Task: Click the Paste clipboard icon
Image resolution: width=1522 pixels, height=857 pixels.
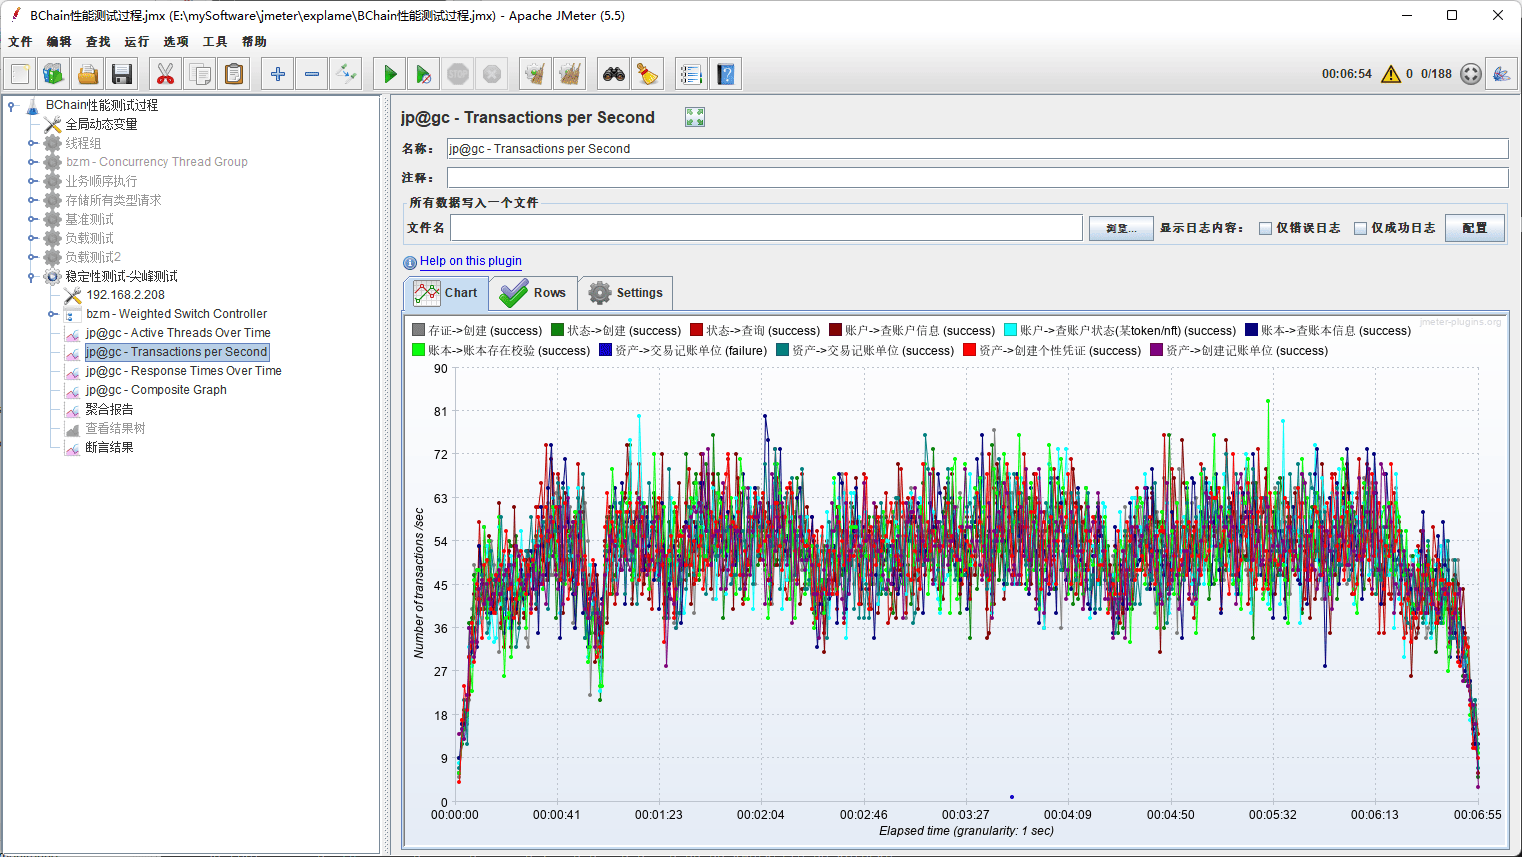Action: (x=234, y=74)
